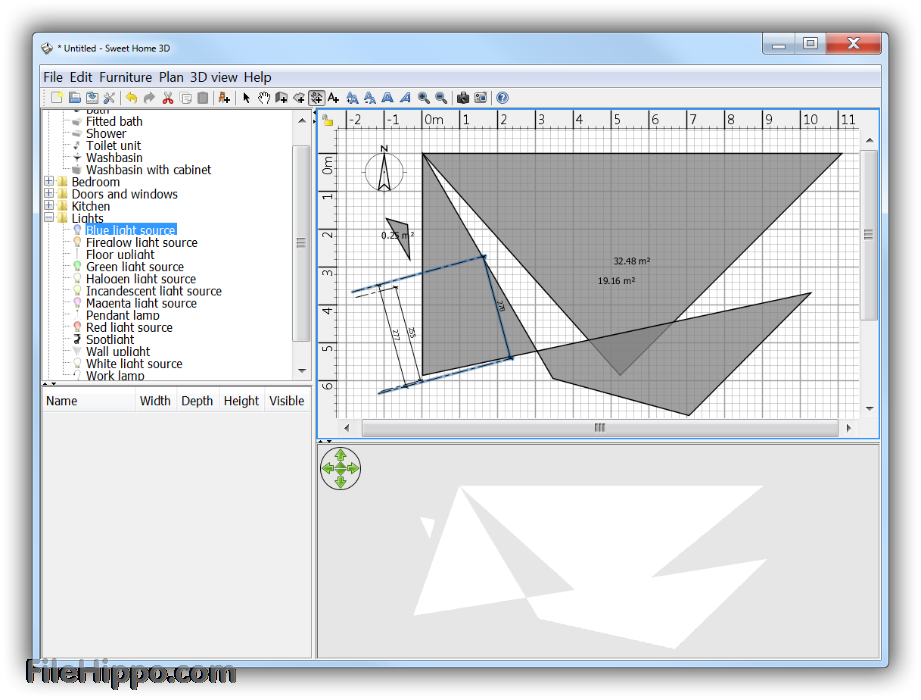Select Fireglow light source item
Screen dimensions: 921x700
pyautogui.click(x=142, y=243)
